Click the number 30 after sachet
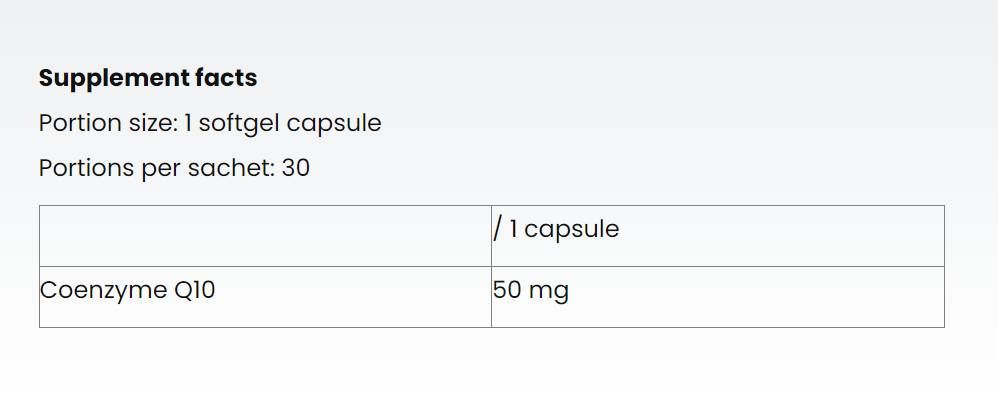The width and height of the screenshot is (998, 404). [x=296, y=168]
